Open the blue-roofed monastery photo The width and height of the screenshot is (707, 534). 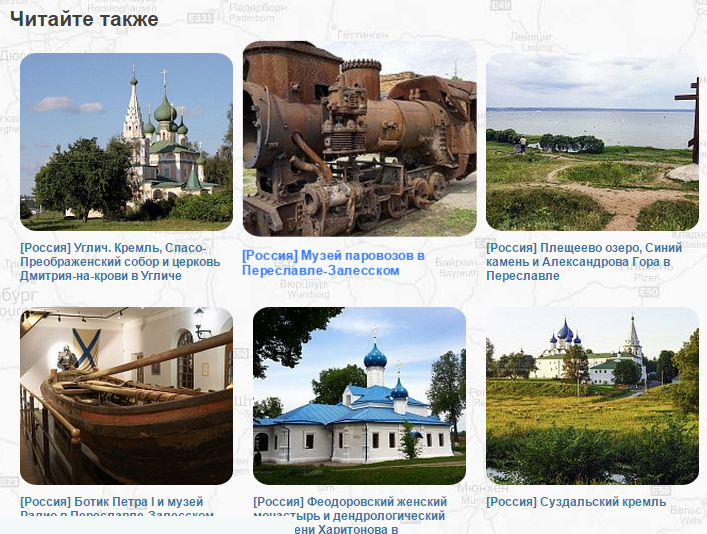[x=359, y=396]
